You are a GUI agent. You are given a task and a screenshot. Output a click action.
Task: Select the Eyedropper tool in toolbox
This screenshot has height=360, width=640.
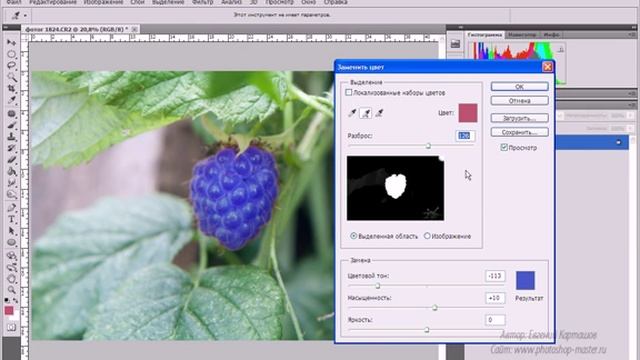pos(11,100)
